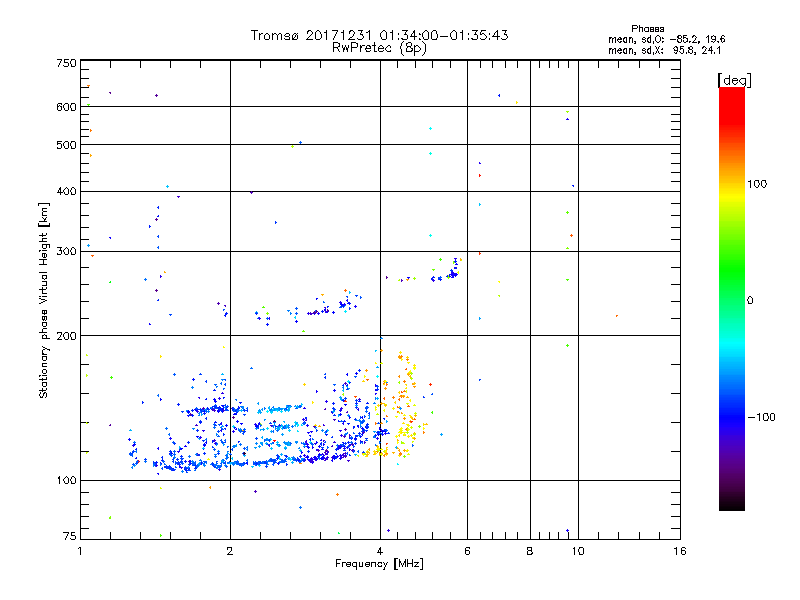Click the x-axis label "8"
This screenshot has height=600, width=800.
click(530, 551)
